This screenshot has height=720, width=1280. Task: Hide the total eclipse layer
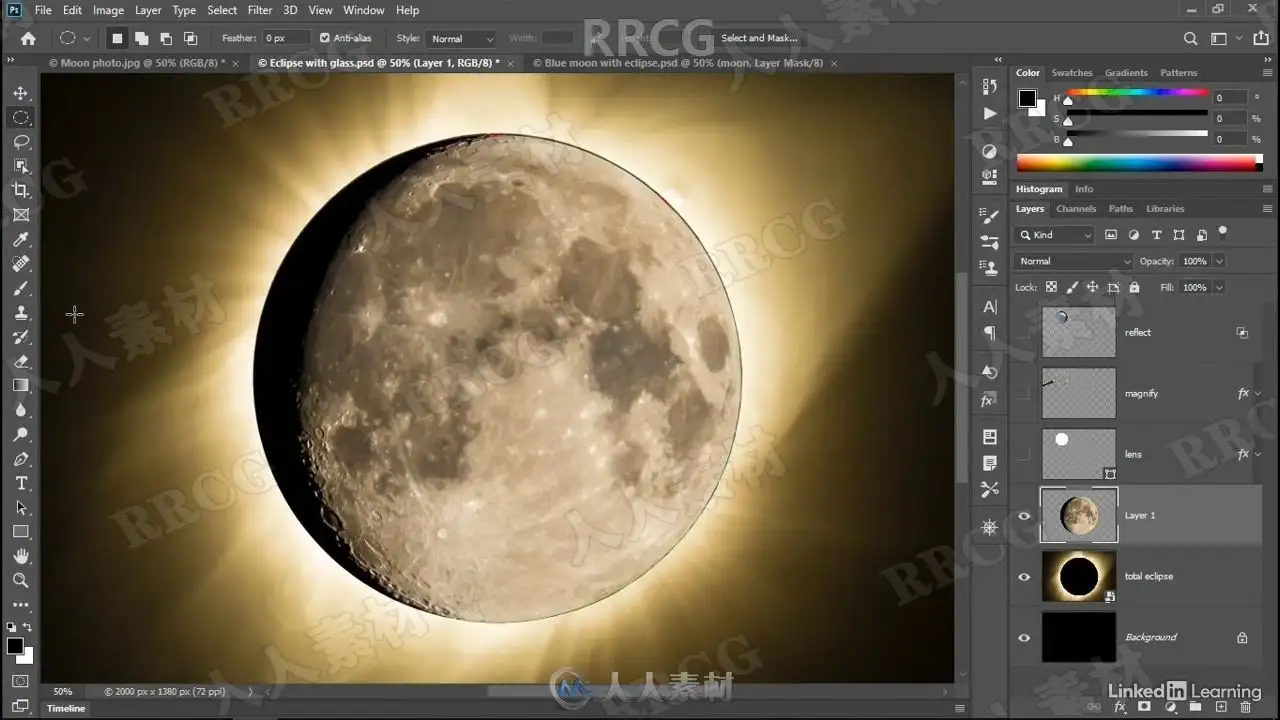[1024, 577]
